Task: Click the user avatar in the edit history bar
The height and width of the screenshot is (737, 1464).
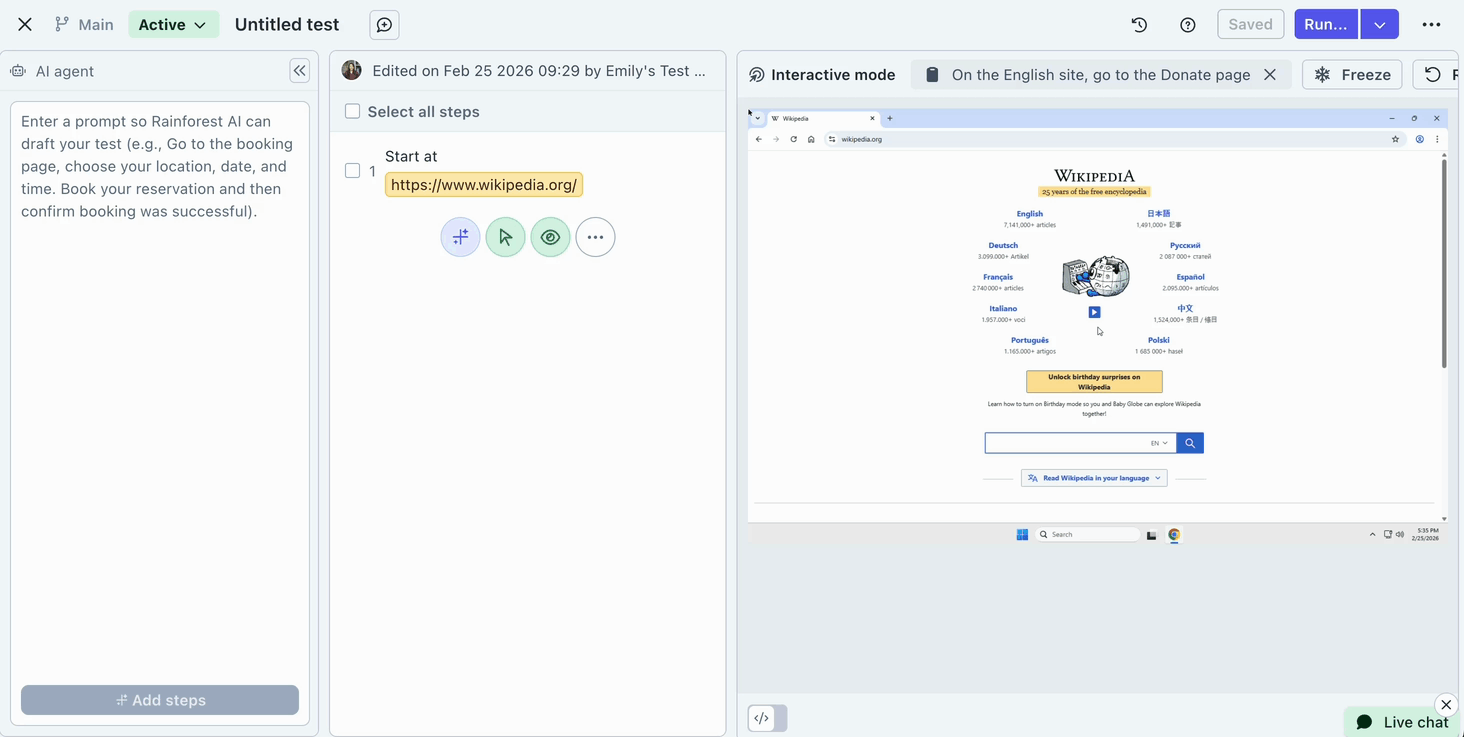Action: point(351,70)
